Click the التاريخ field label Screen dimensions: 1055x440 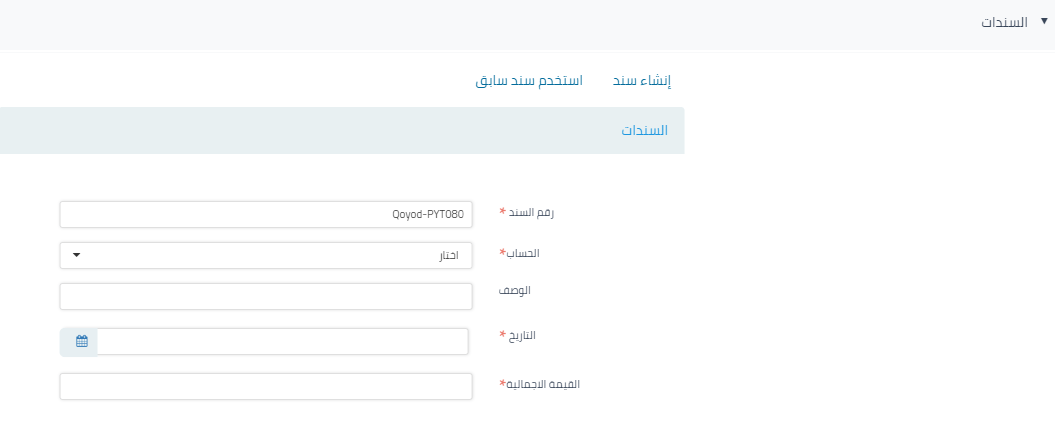coord(523,335)
